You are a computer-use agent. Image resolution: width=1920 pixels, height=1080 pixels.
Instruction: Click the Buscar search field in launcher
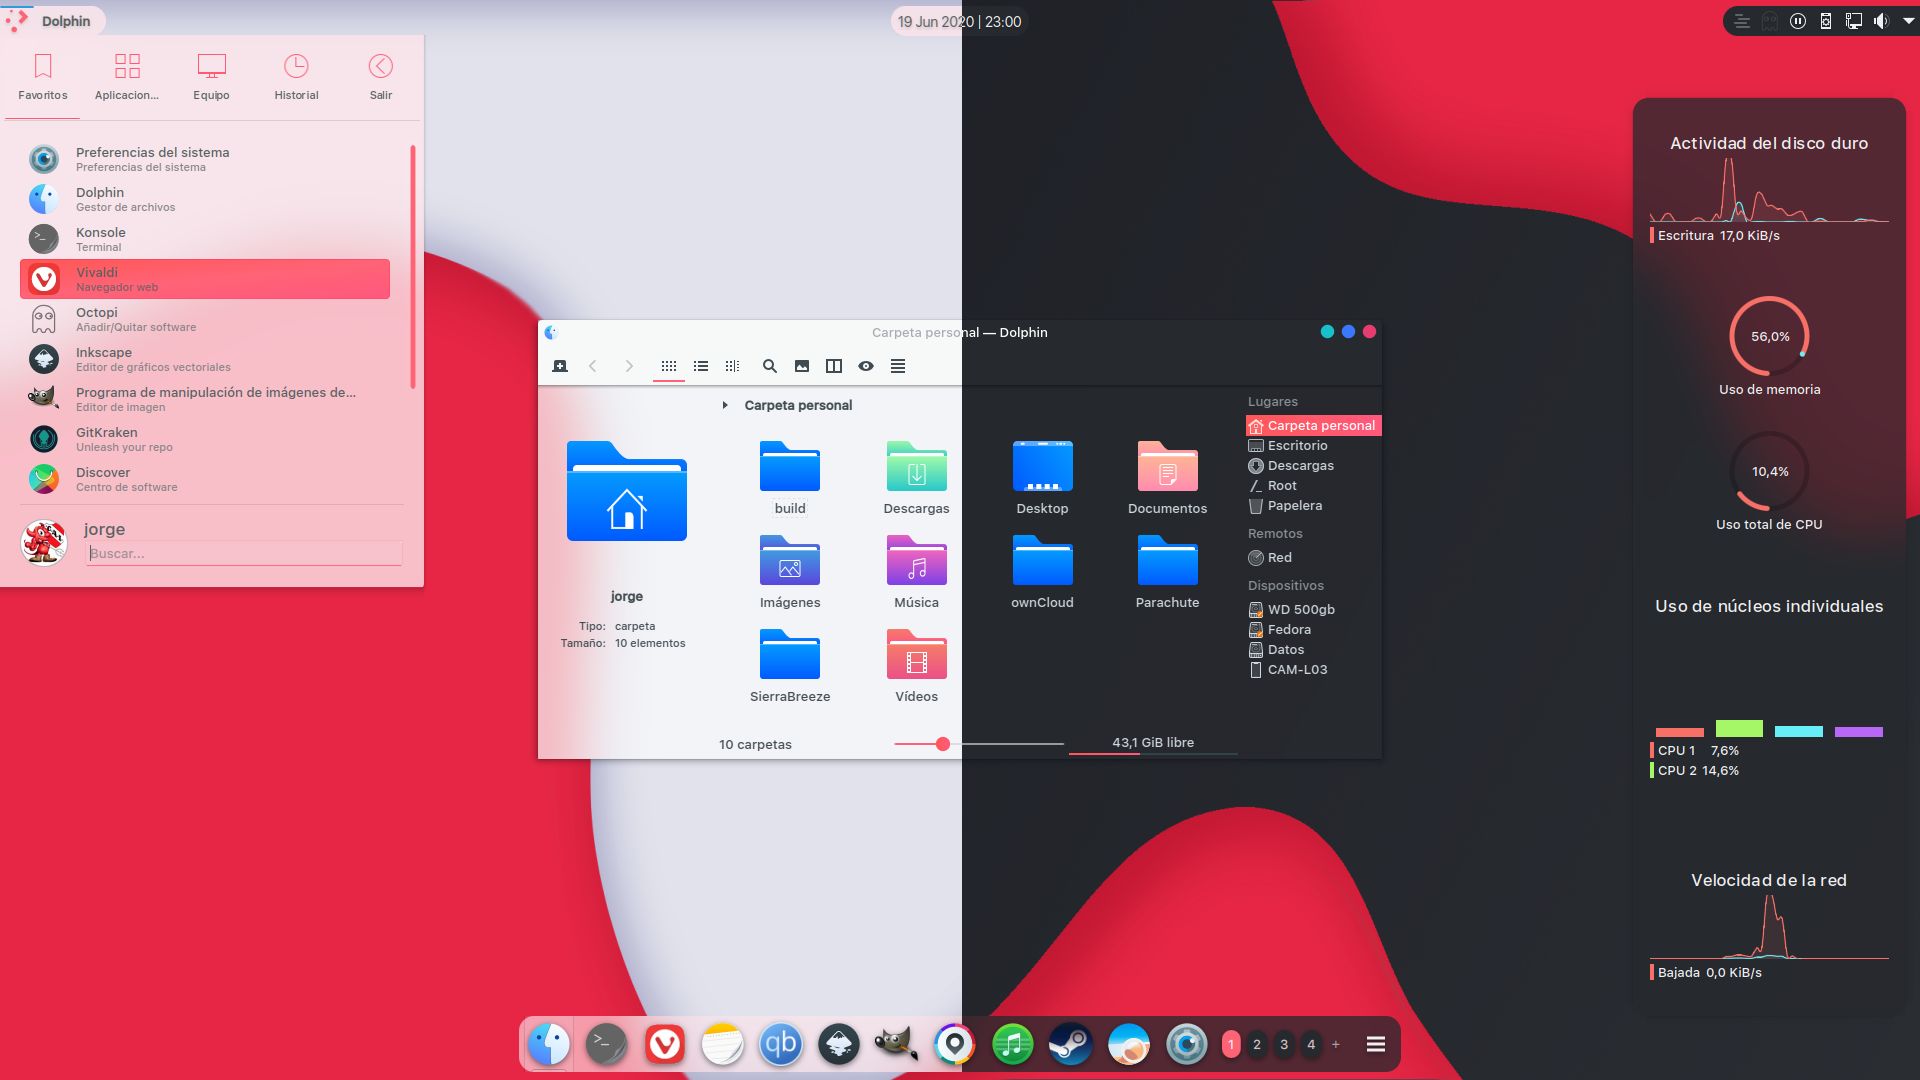244,552
